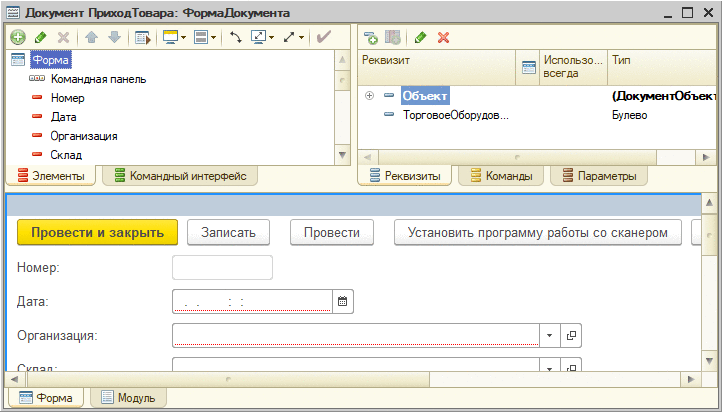Click the Булево type cell
The width and height of the screenshot is (722, 412).
(629, 115)
